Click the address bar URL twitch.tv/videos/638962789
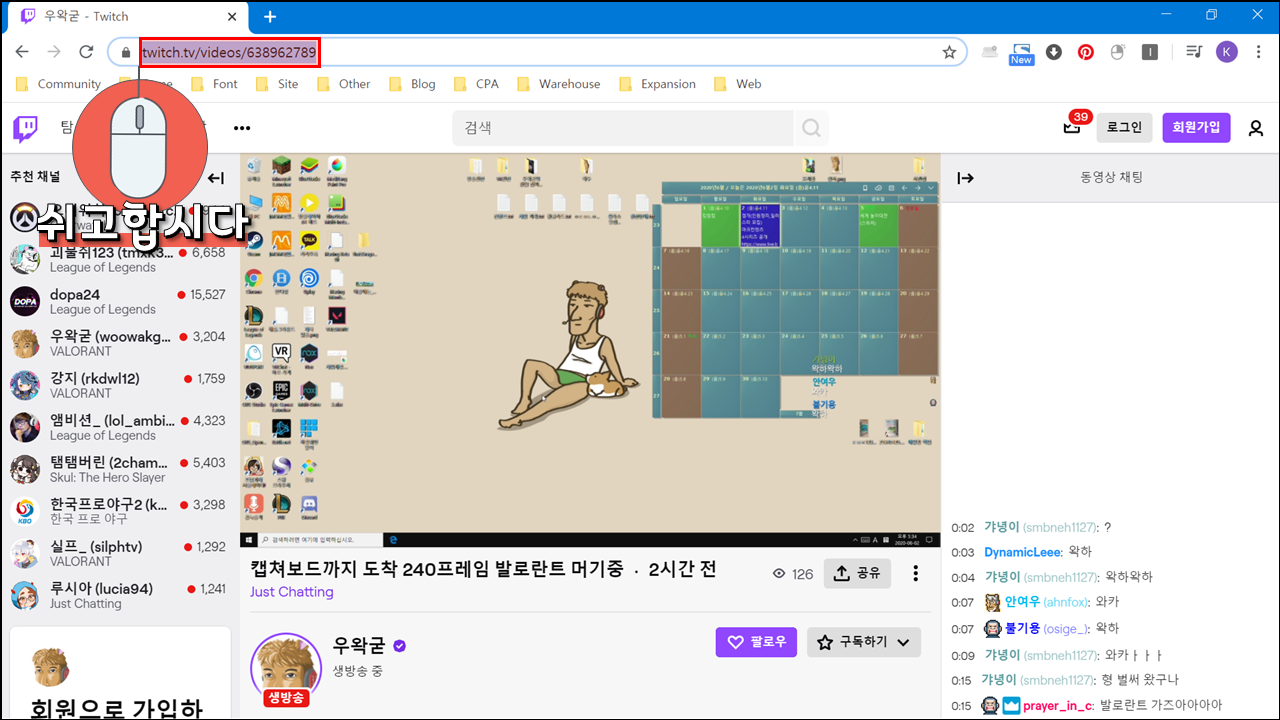 tap(229, 52)
